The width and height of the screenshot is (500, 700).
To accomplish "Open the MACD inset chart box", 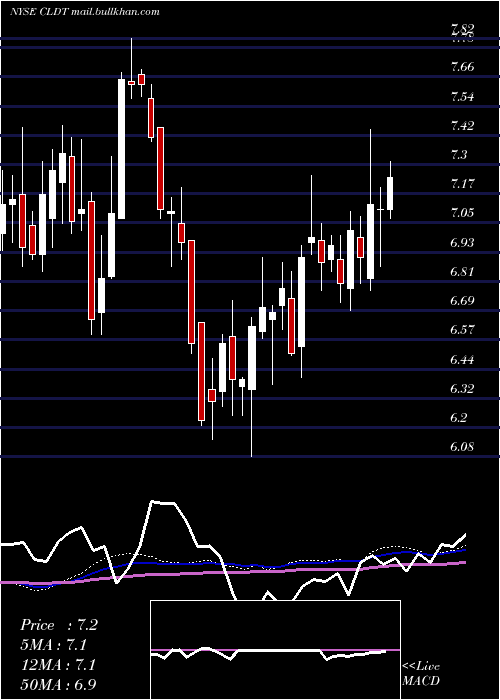I will point(275,650).
